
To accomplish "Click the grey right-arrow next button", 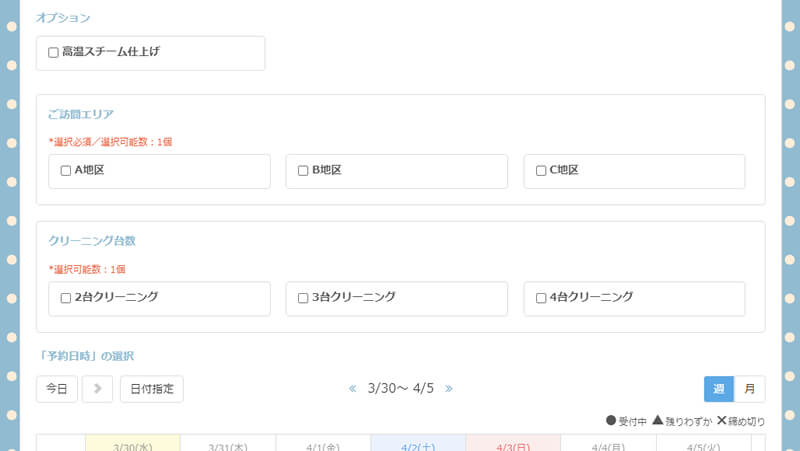I will click(x=97, y=389).
